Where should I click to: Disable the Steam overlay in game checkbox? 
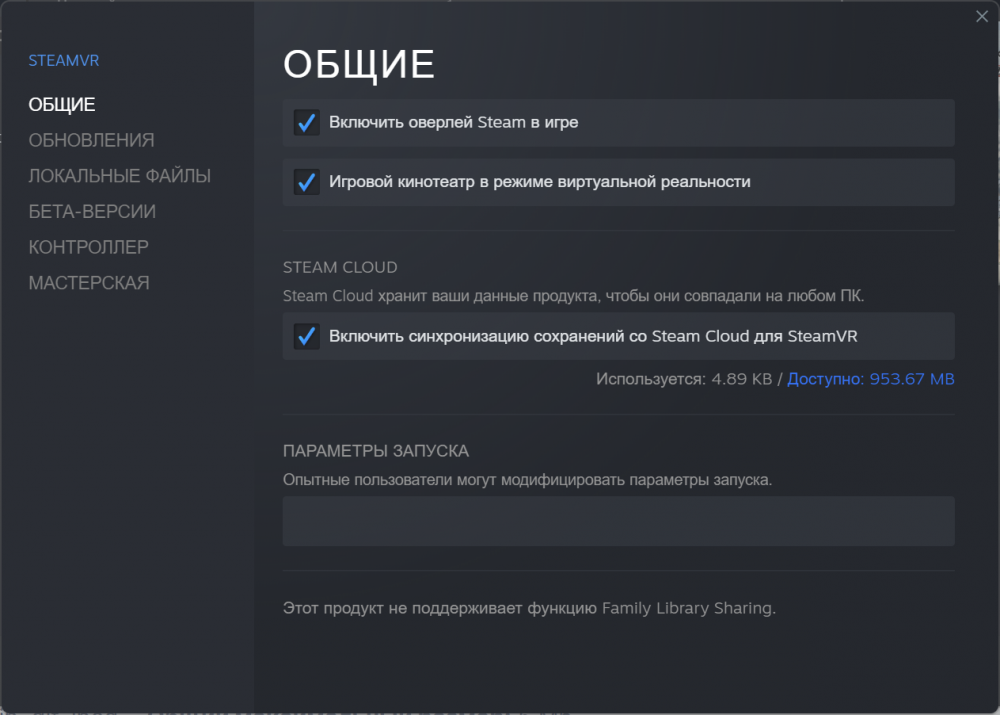coord(306,124)
